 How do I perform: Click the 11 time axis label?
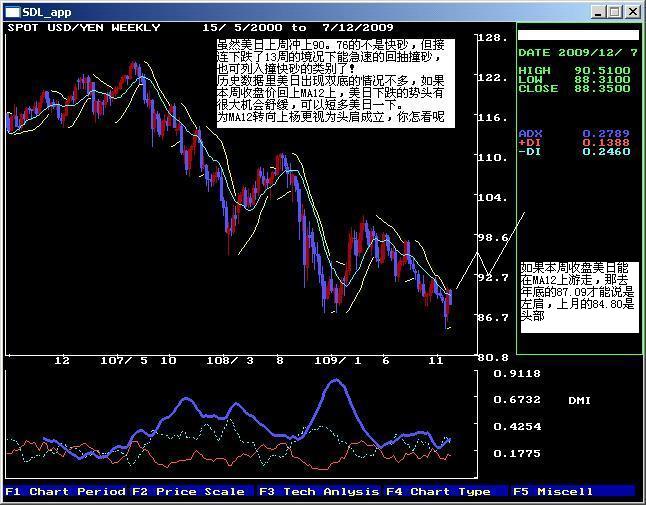tap(436, 361)
